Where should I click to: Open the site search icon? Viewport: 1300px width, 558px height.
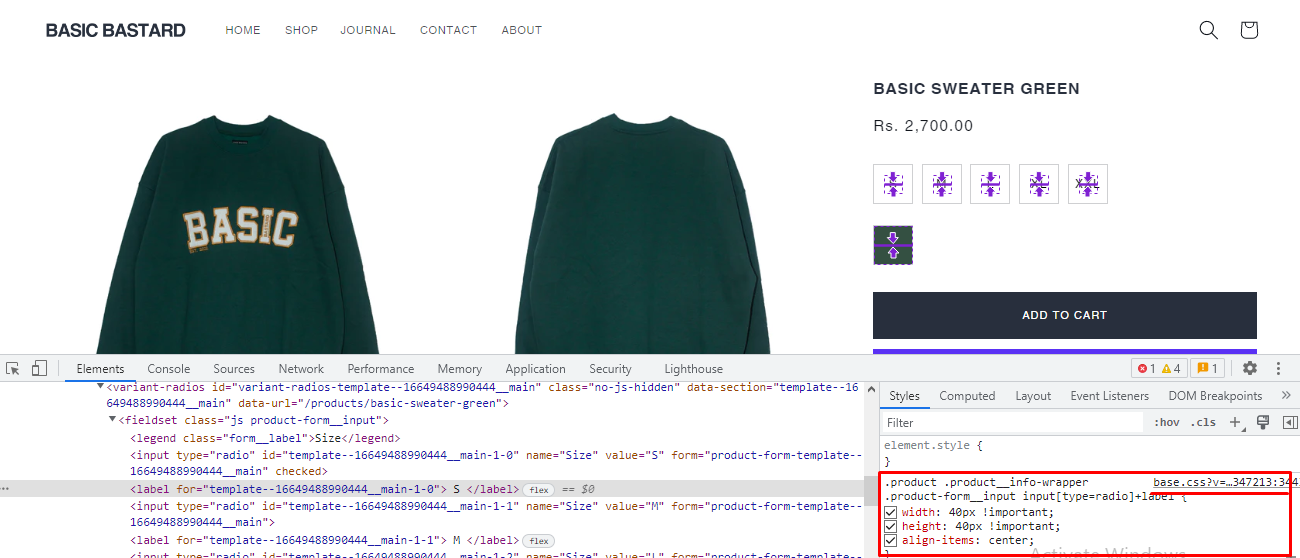tap(1208, 30)
